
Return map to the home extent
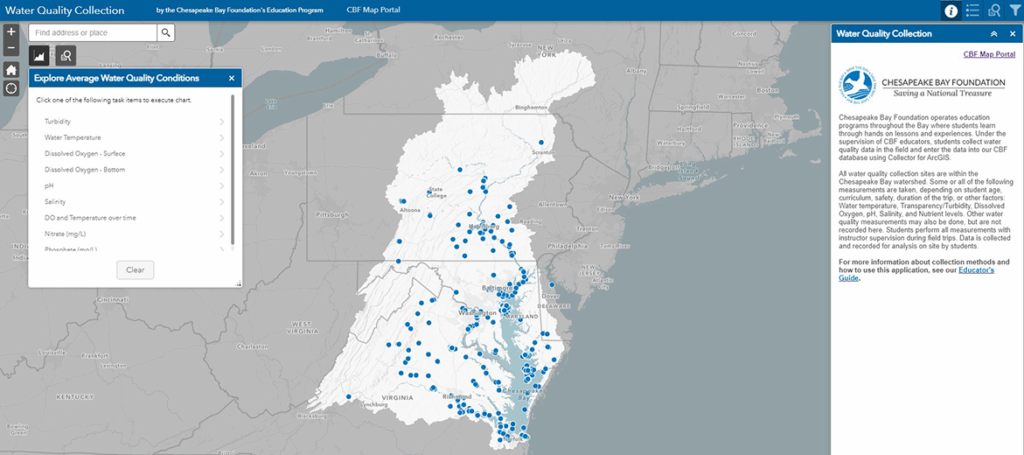point(11,69)
